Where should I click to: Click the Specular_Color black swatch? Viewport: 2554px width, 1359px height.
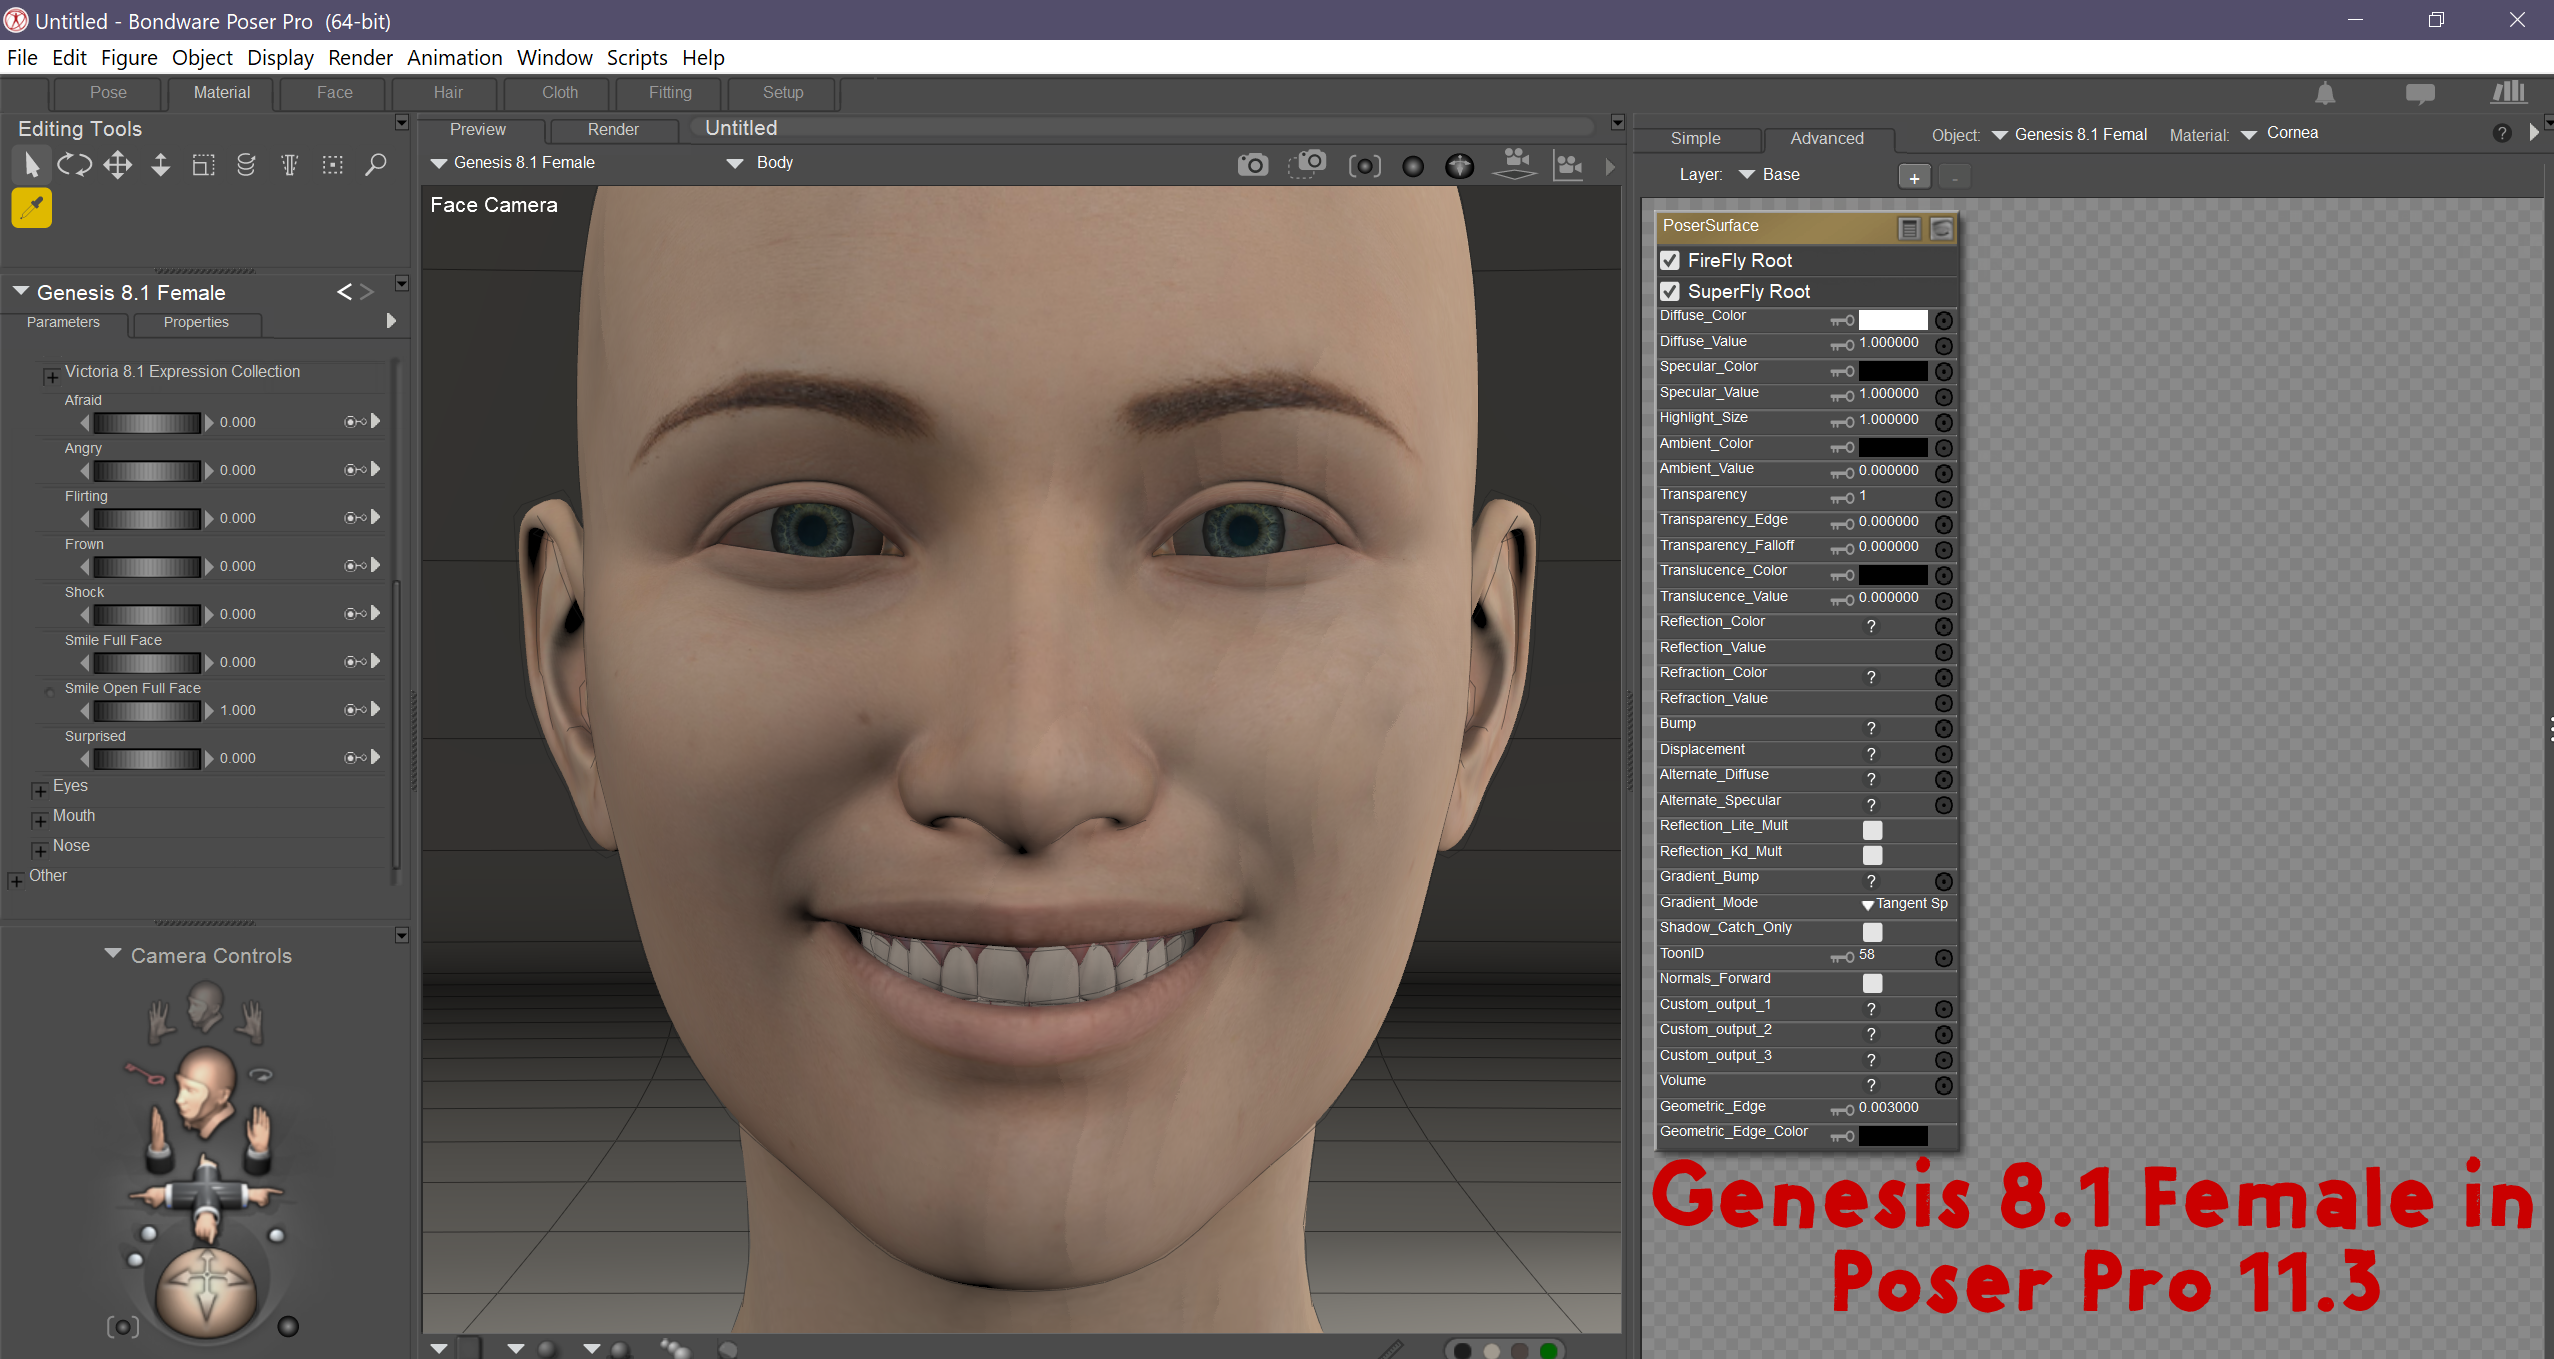point(1893,371)
